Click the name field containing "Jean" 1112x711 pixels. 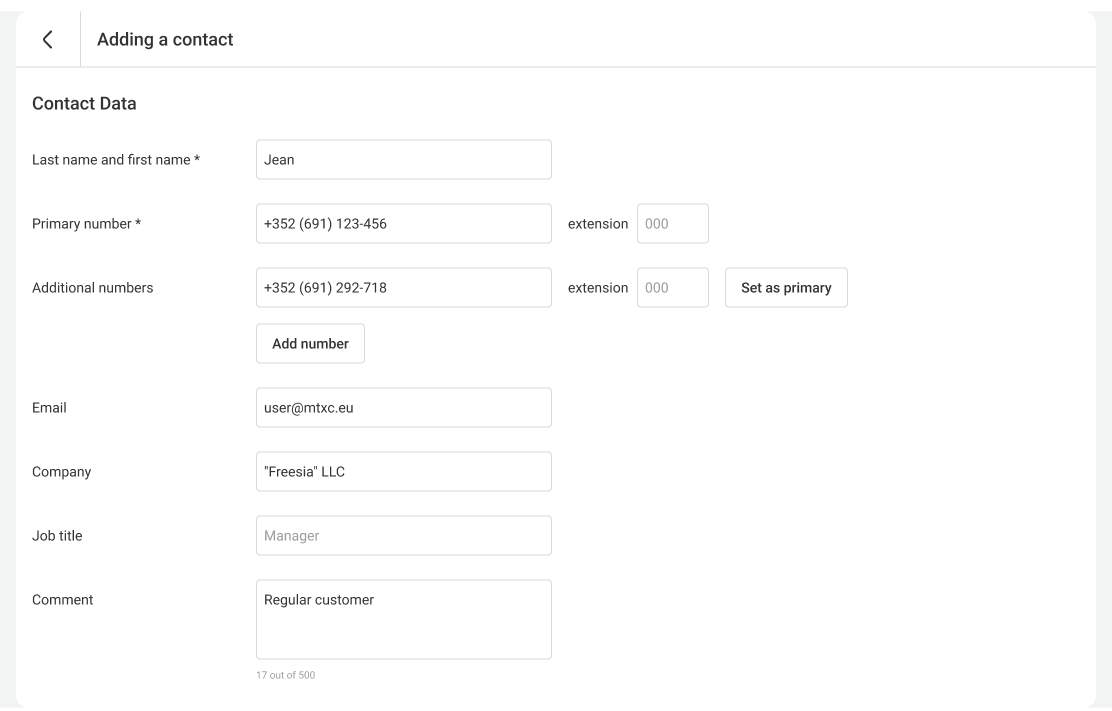(x=403, y=160)
